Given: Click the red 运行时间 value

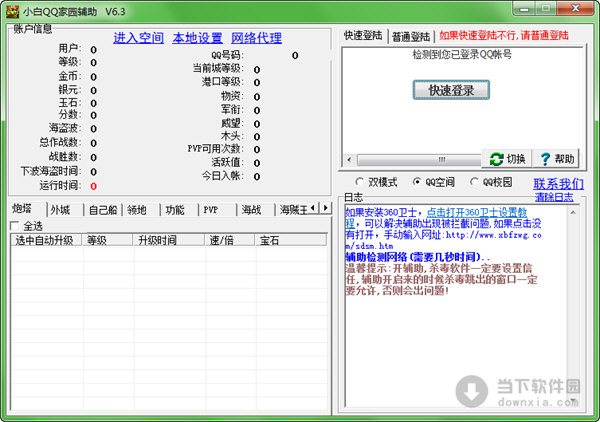Looking at the screenshot, I should 93,186.
